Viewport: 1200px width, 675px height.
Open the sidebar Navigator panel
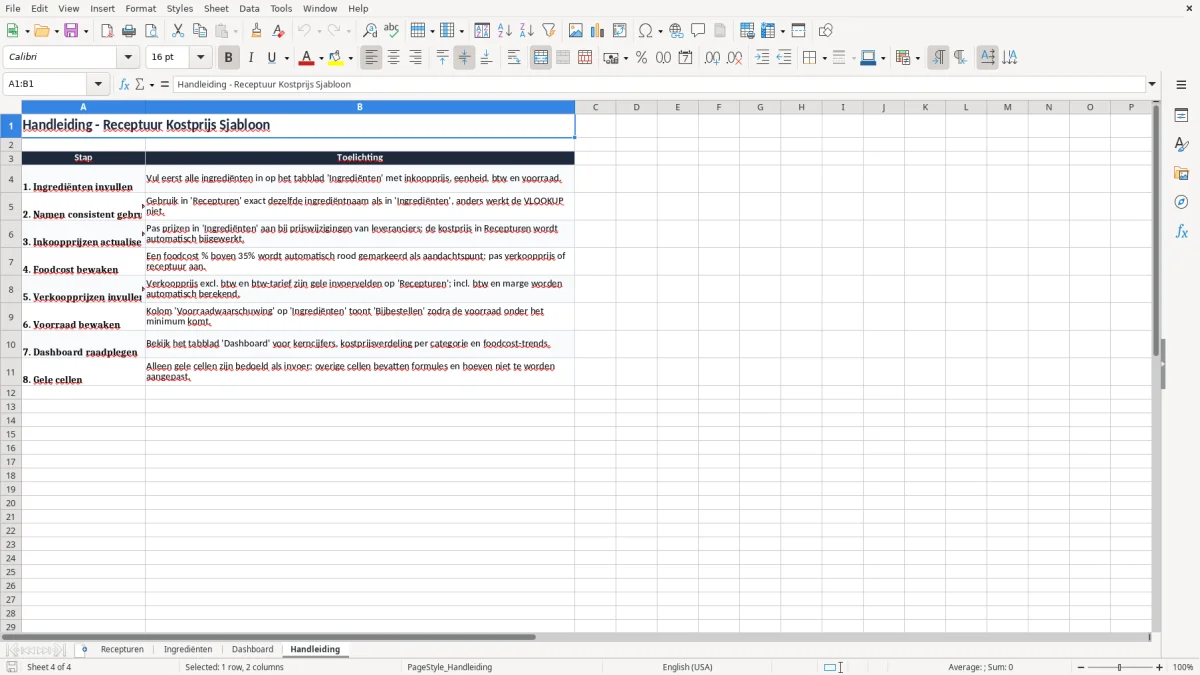pos(1181,202)
